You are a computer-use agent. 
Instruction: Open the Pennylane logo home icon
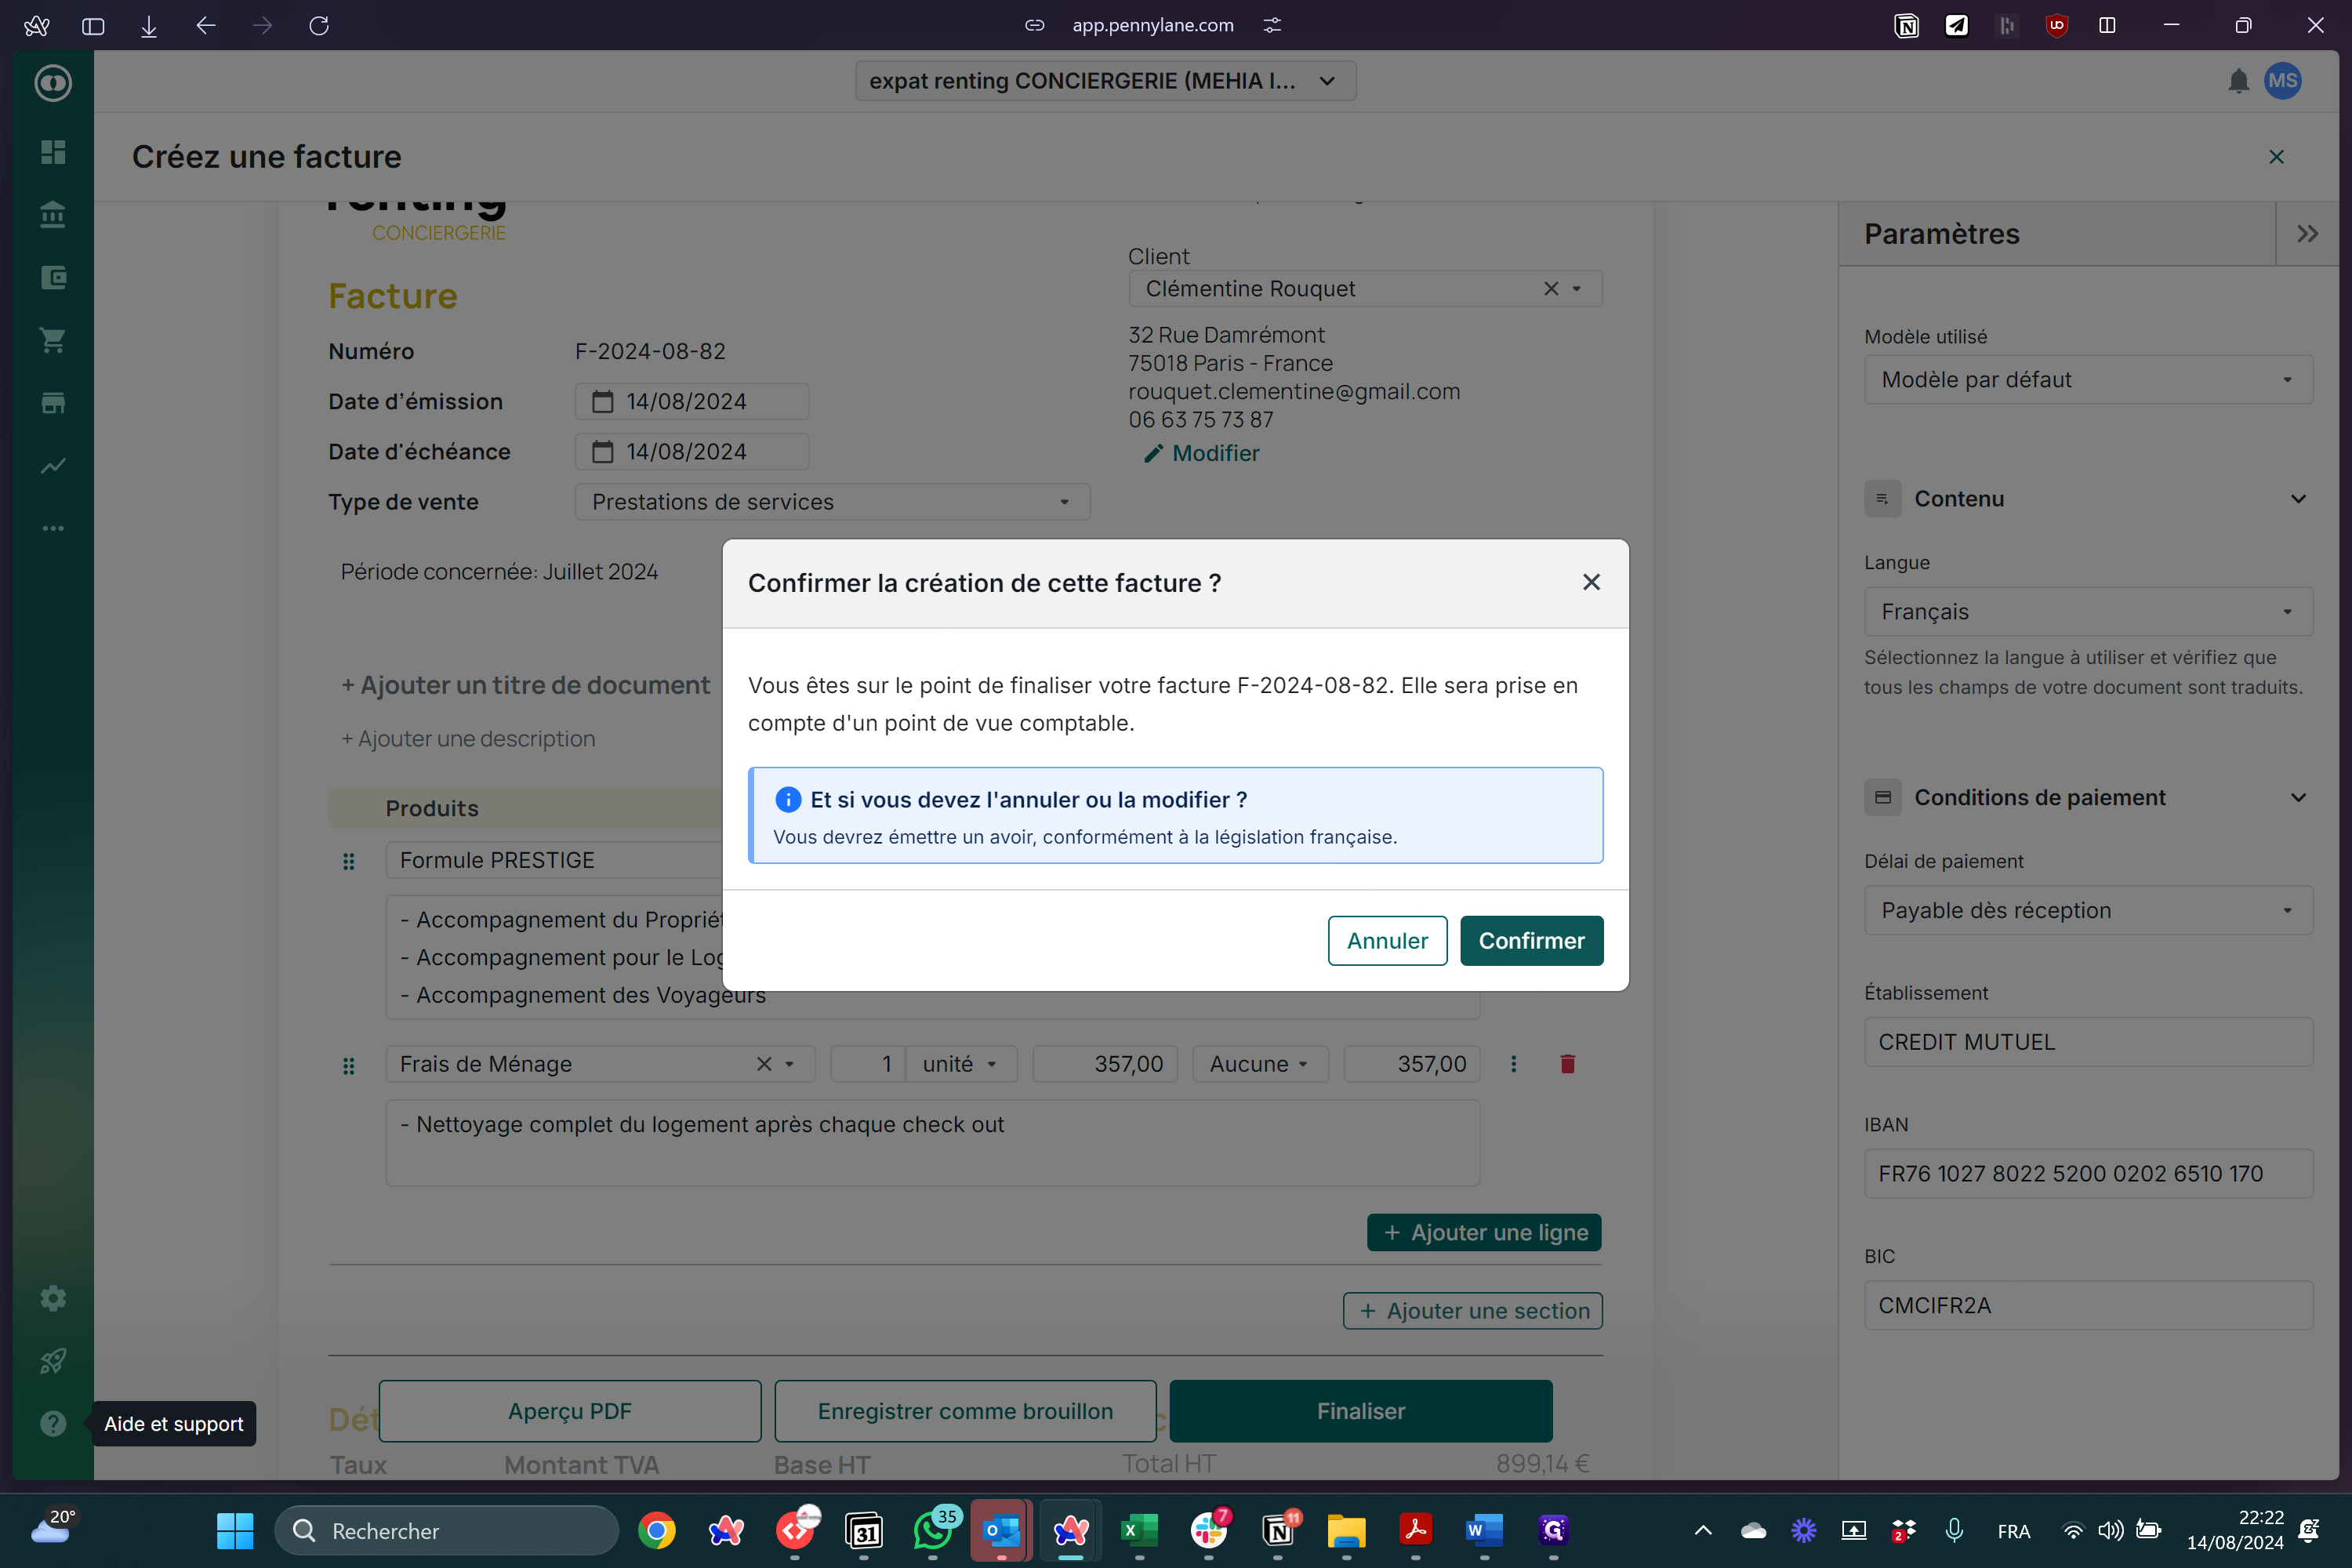point(53,83)
